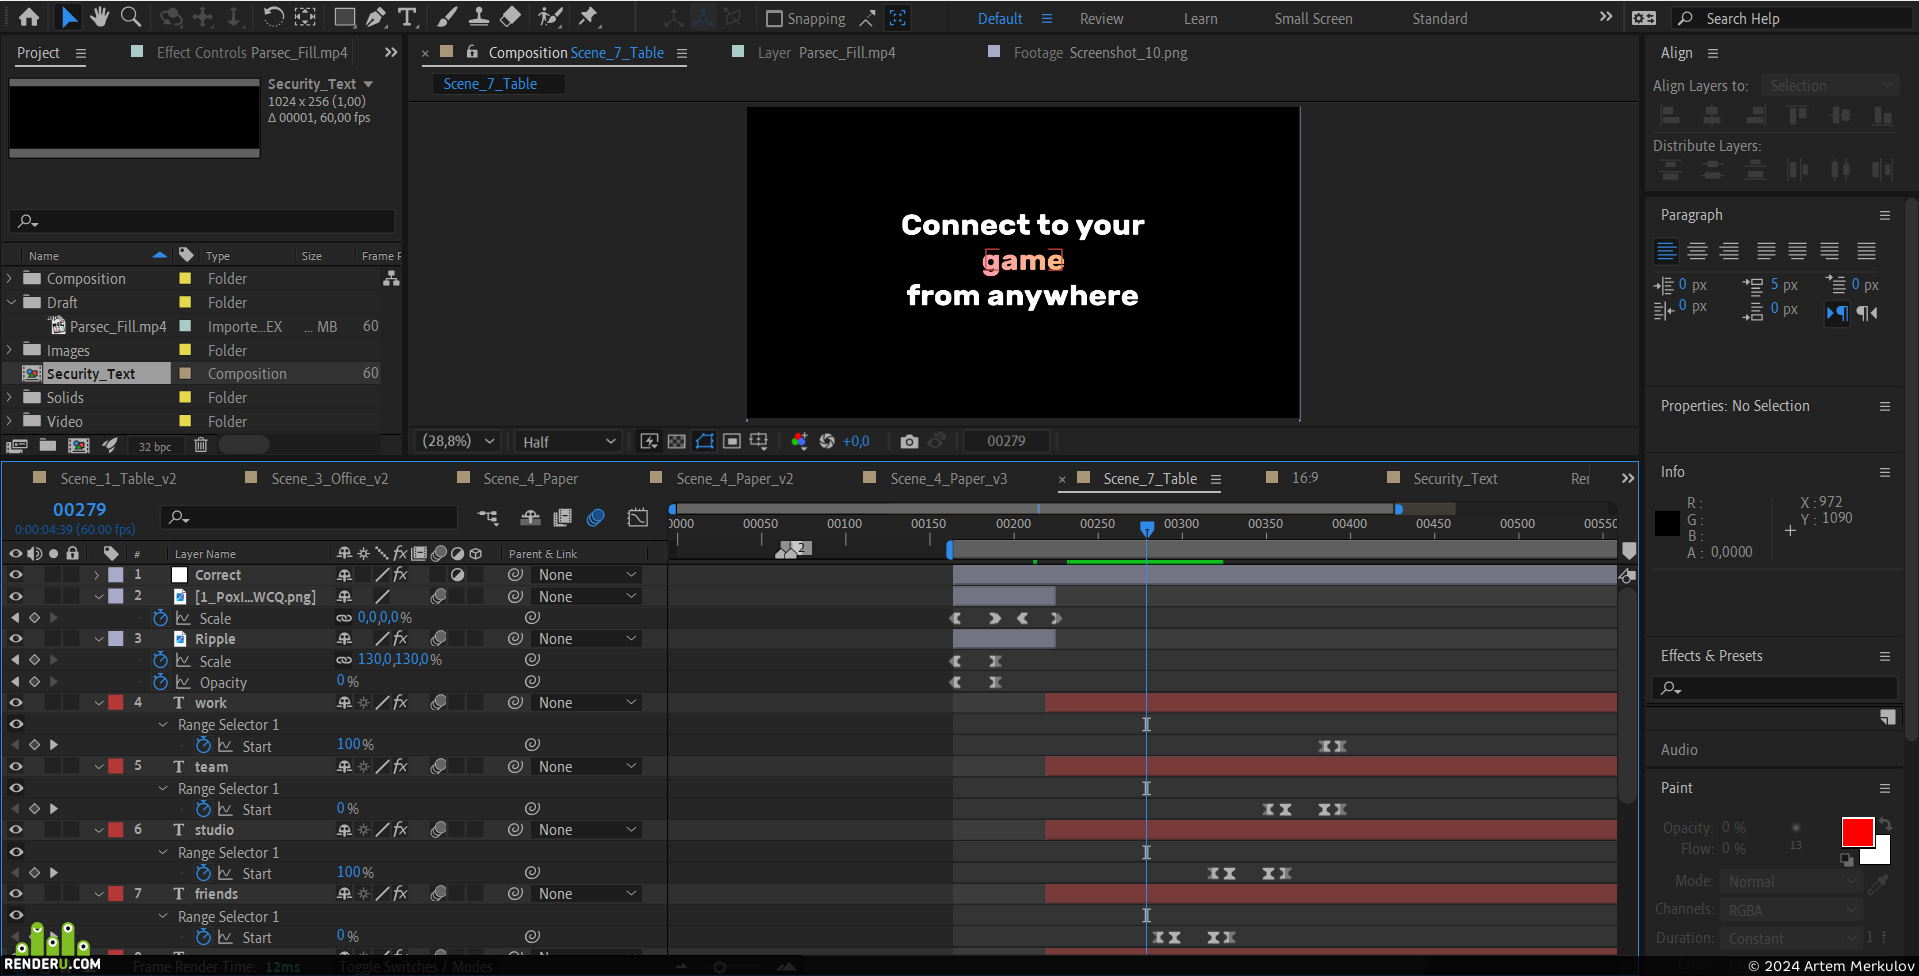Select the Puppet Pin tool
The image size is (1919, 976).
[588, 17]
